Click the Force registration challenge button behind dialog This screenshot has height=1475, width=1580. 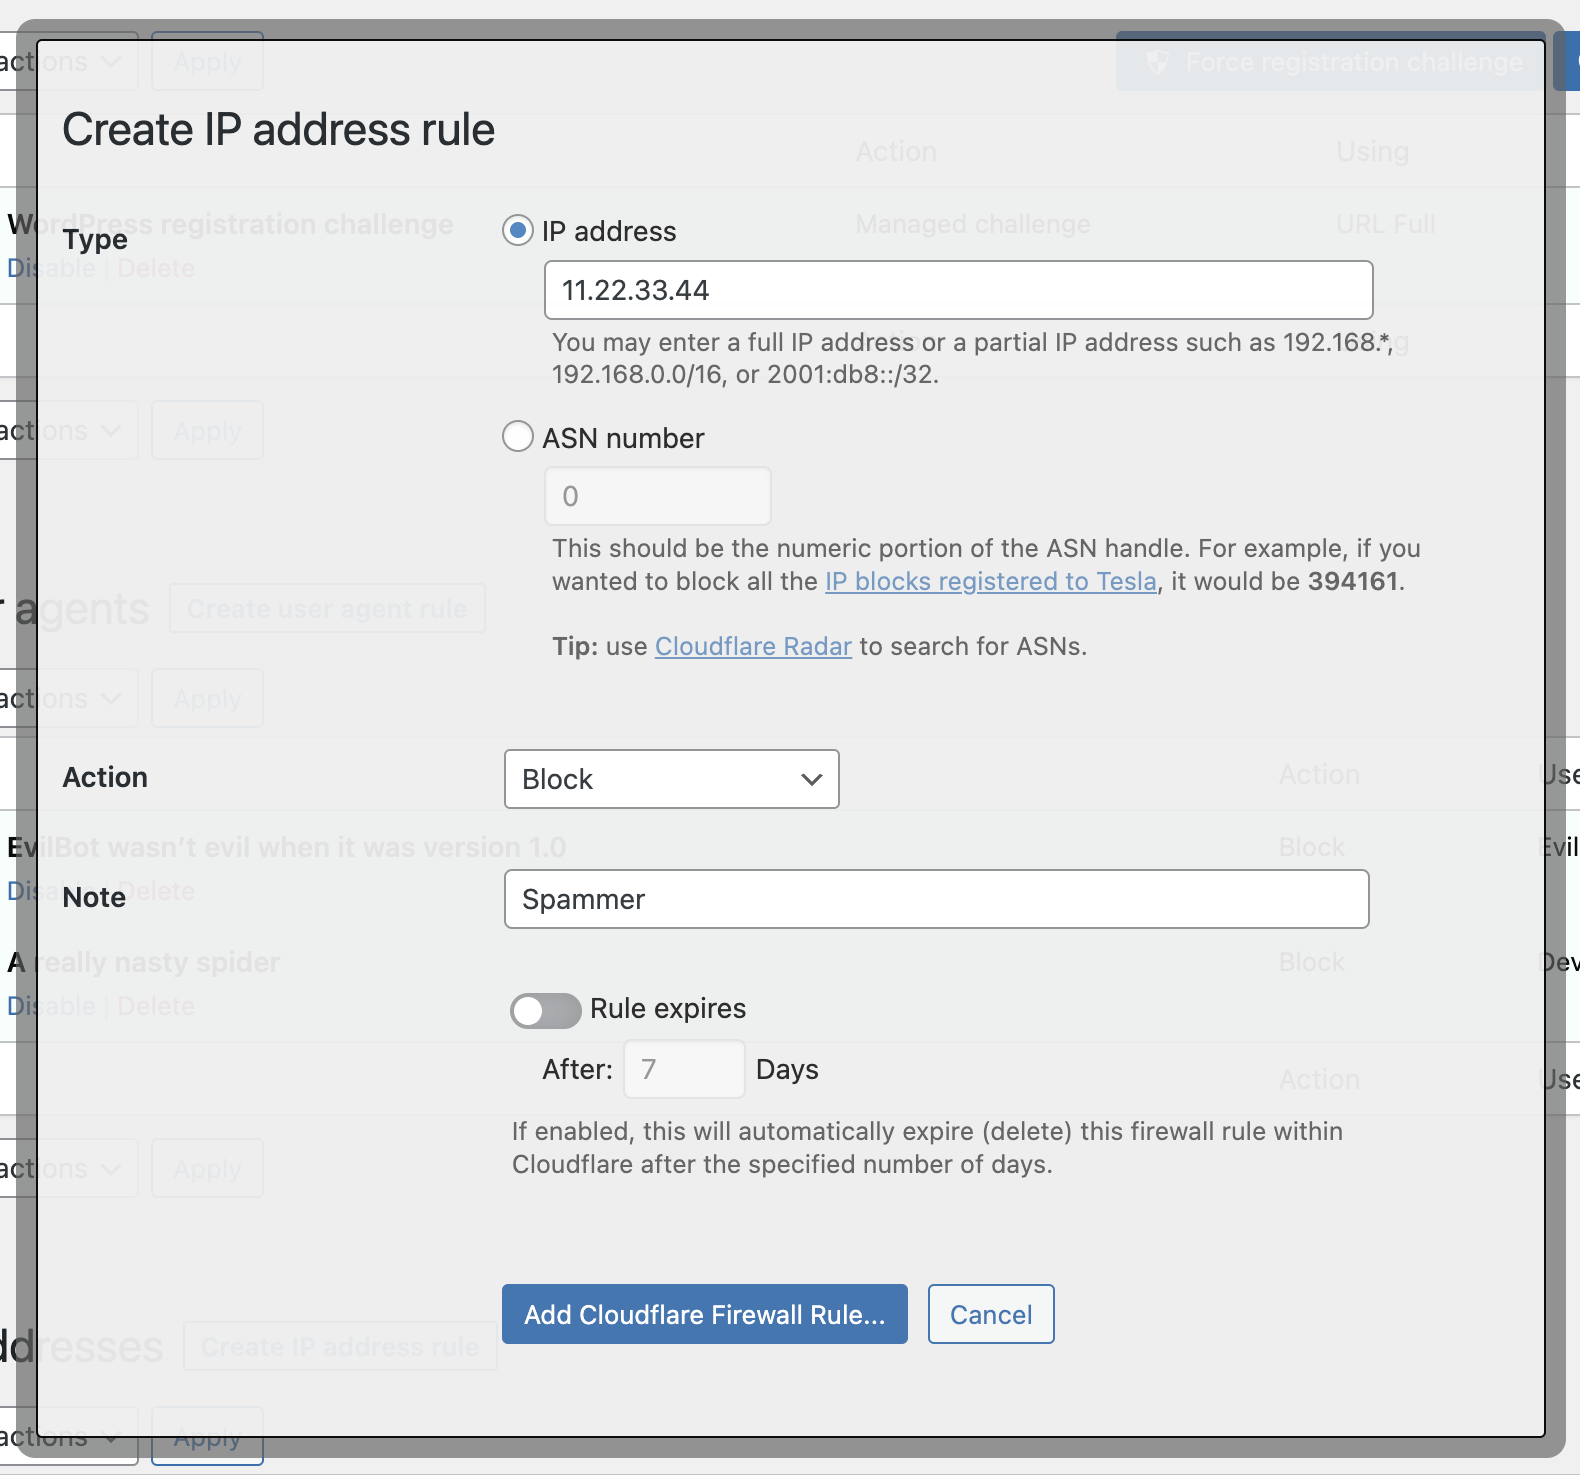(1330, 62)
